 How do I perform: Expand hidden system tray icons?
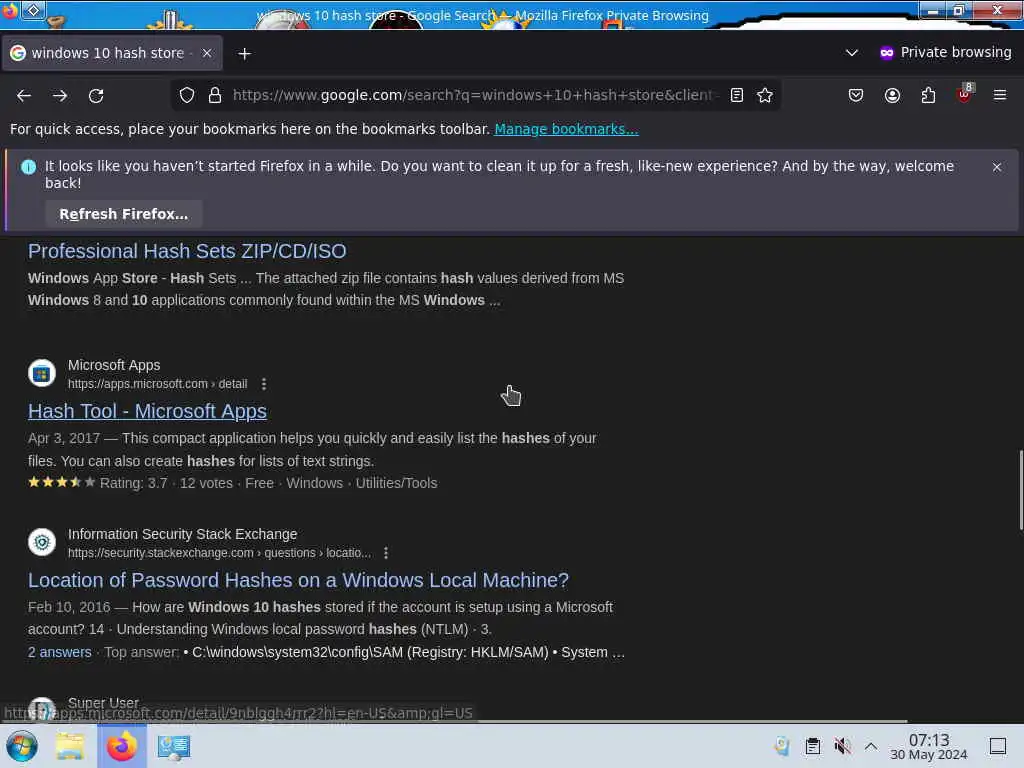(x=871, y=746)
